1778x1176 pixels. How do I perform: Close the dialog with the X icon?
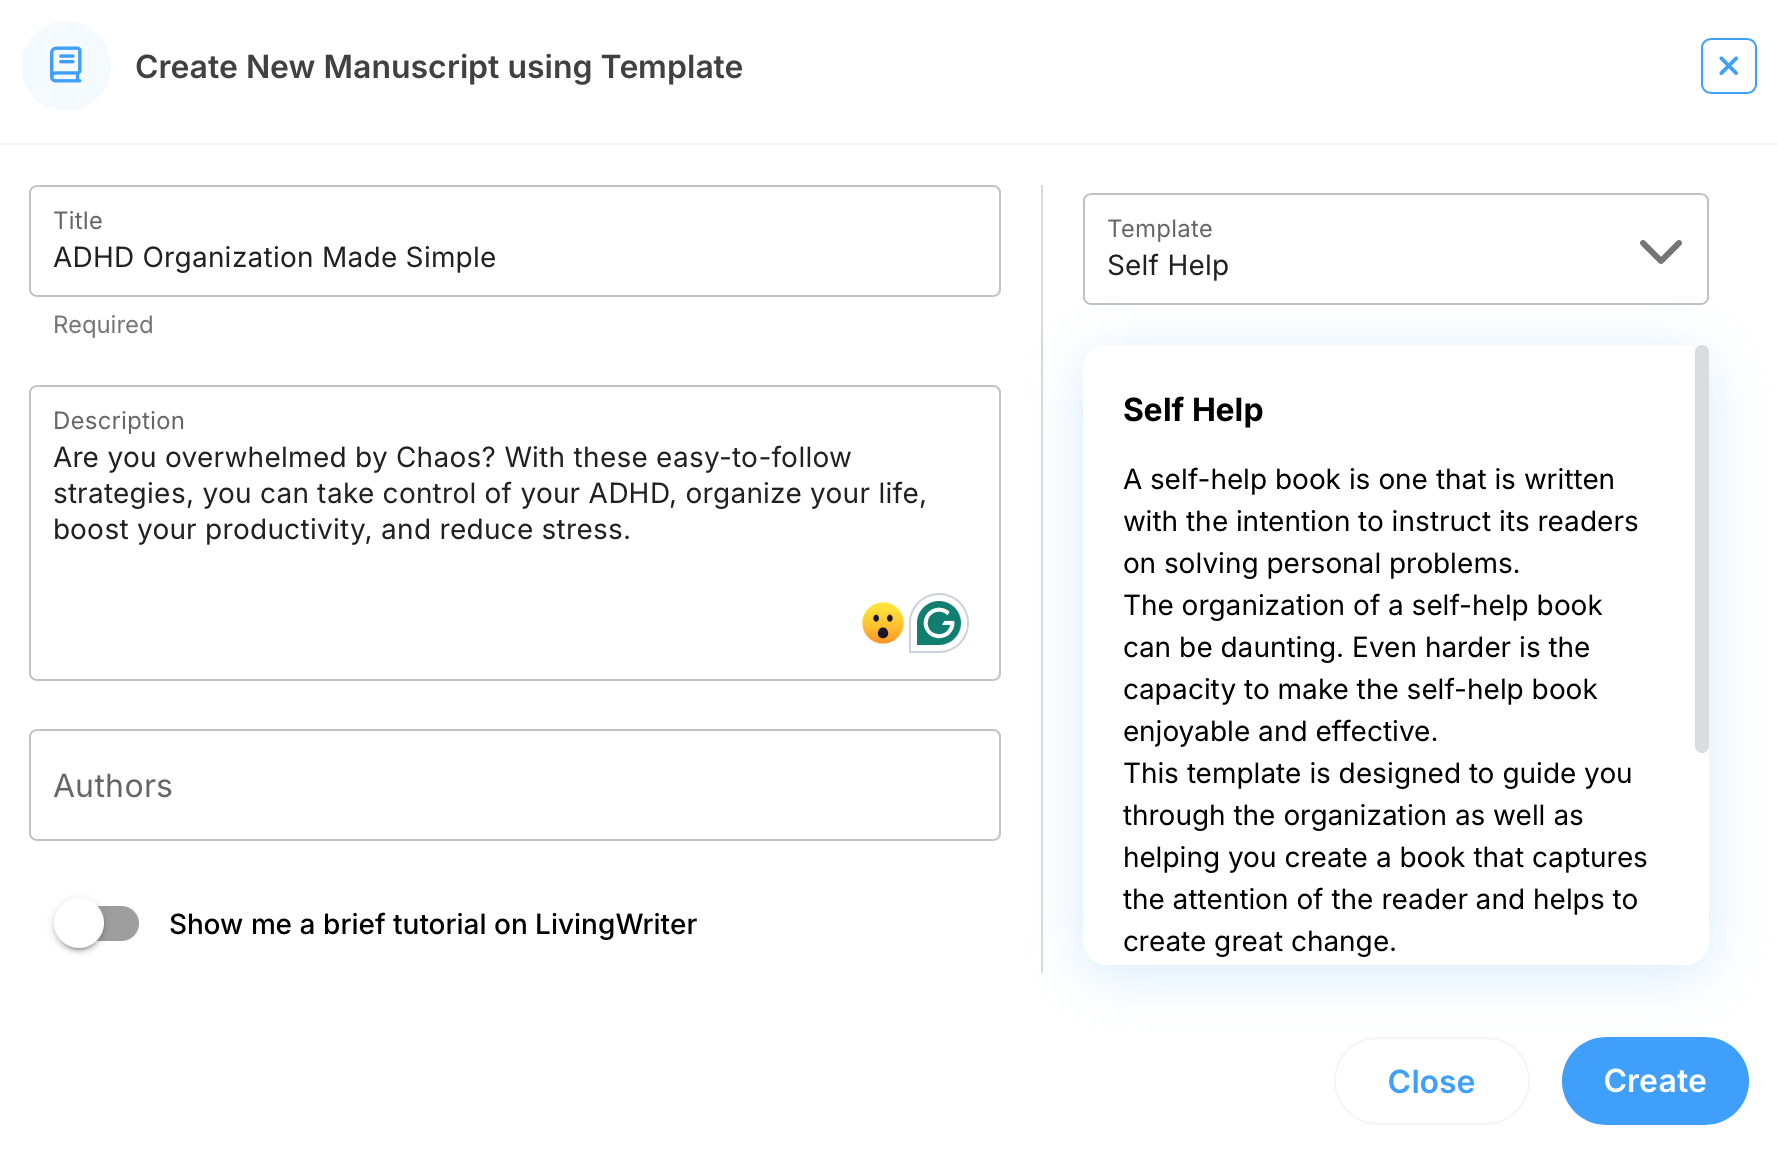pyautogui.click(x=1728, y=66)
